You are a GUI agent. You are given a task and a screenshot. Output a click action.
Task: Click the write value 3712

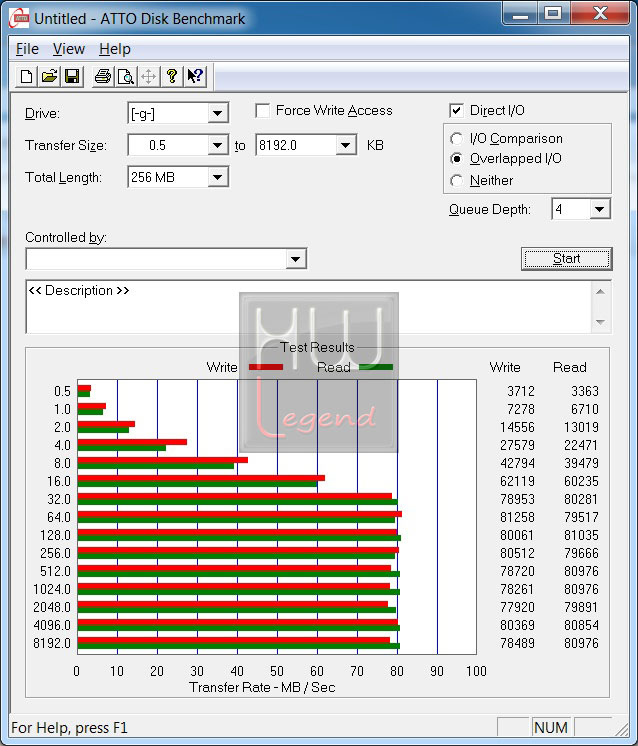pyautogui.click(x=520, y=391)
